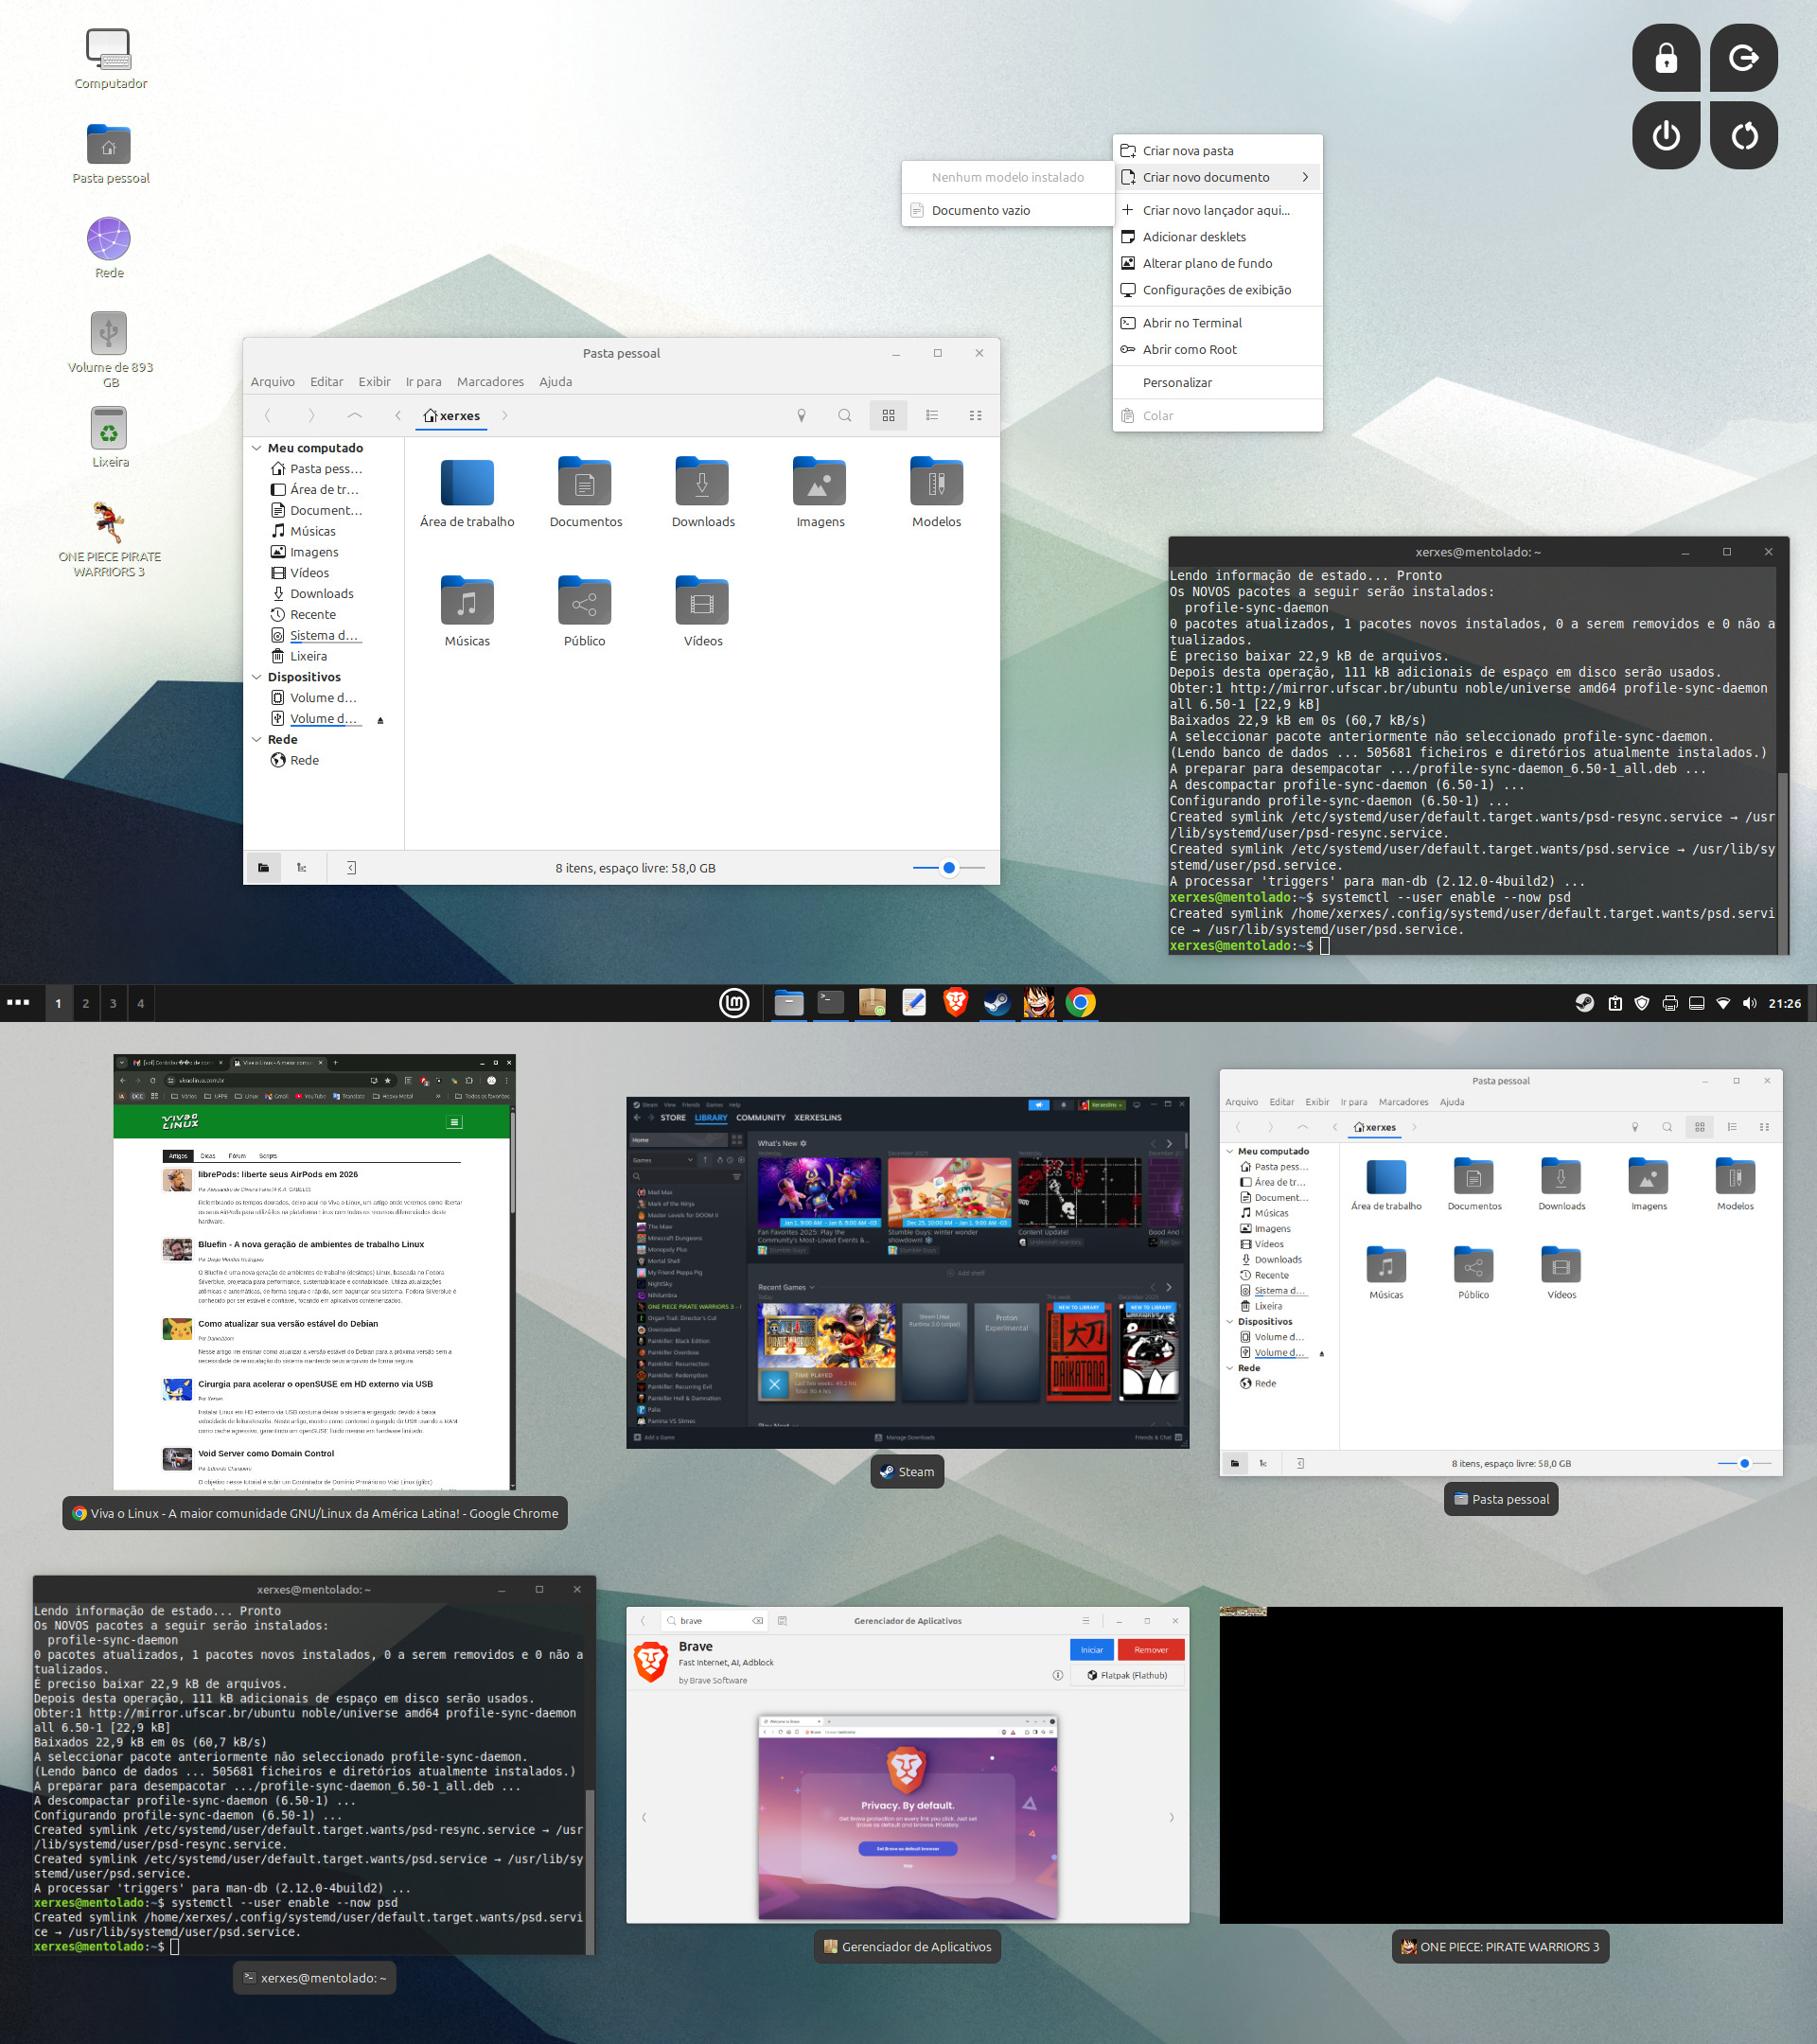1817x2044 pixels.
Task: Click the power off desklet button
Action: [x=1665, y=135]
